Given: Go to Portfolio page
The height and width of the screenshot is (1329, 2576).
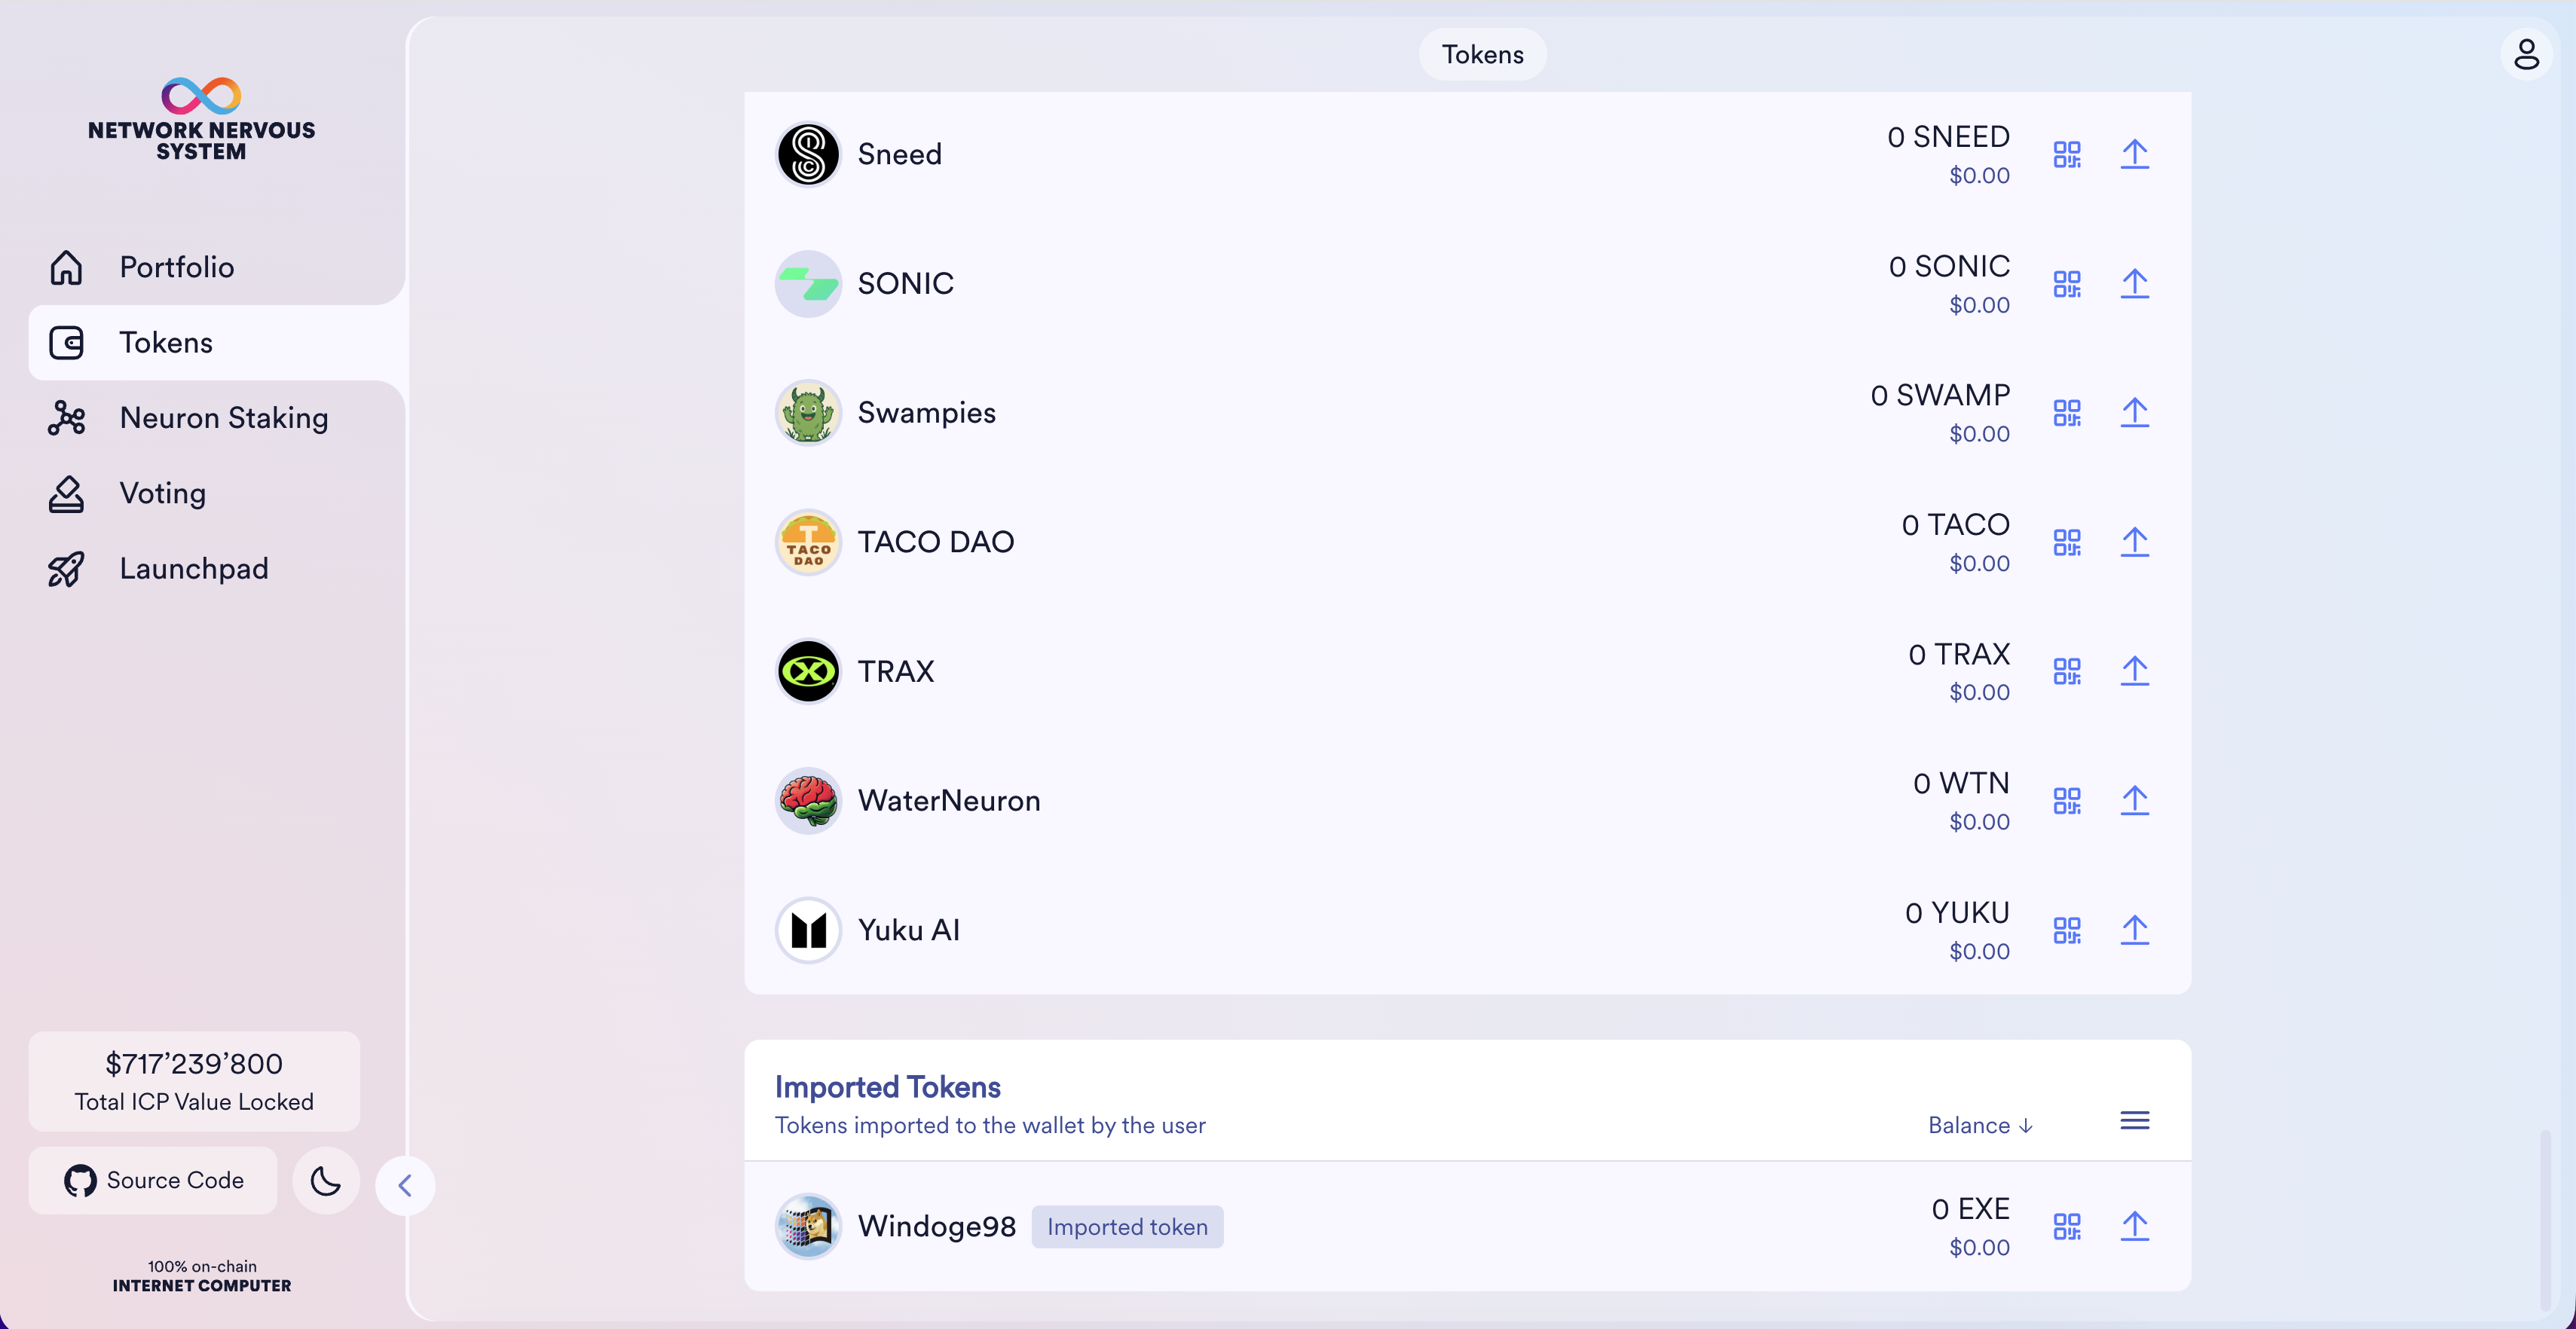Looking at the screenshot, I should coord(177,267).
